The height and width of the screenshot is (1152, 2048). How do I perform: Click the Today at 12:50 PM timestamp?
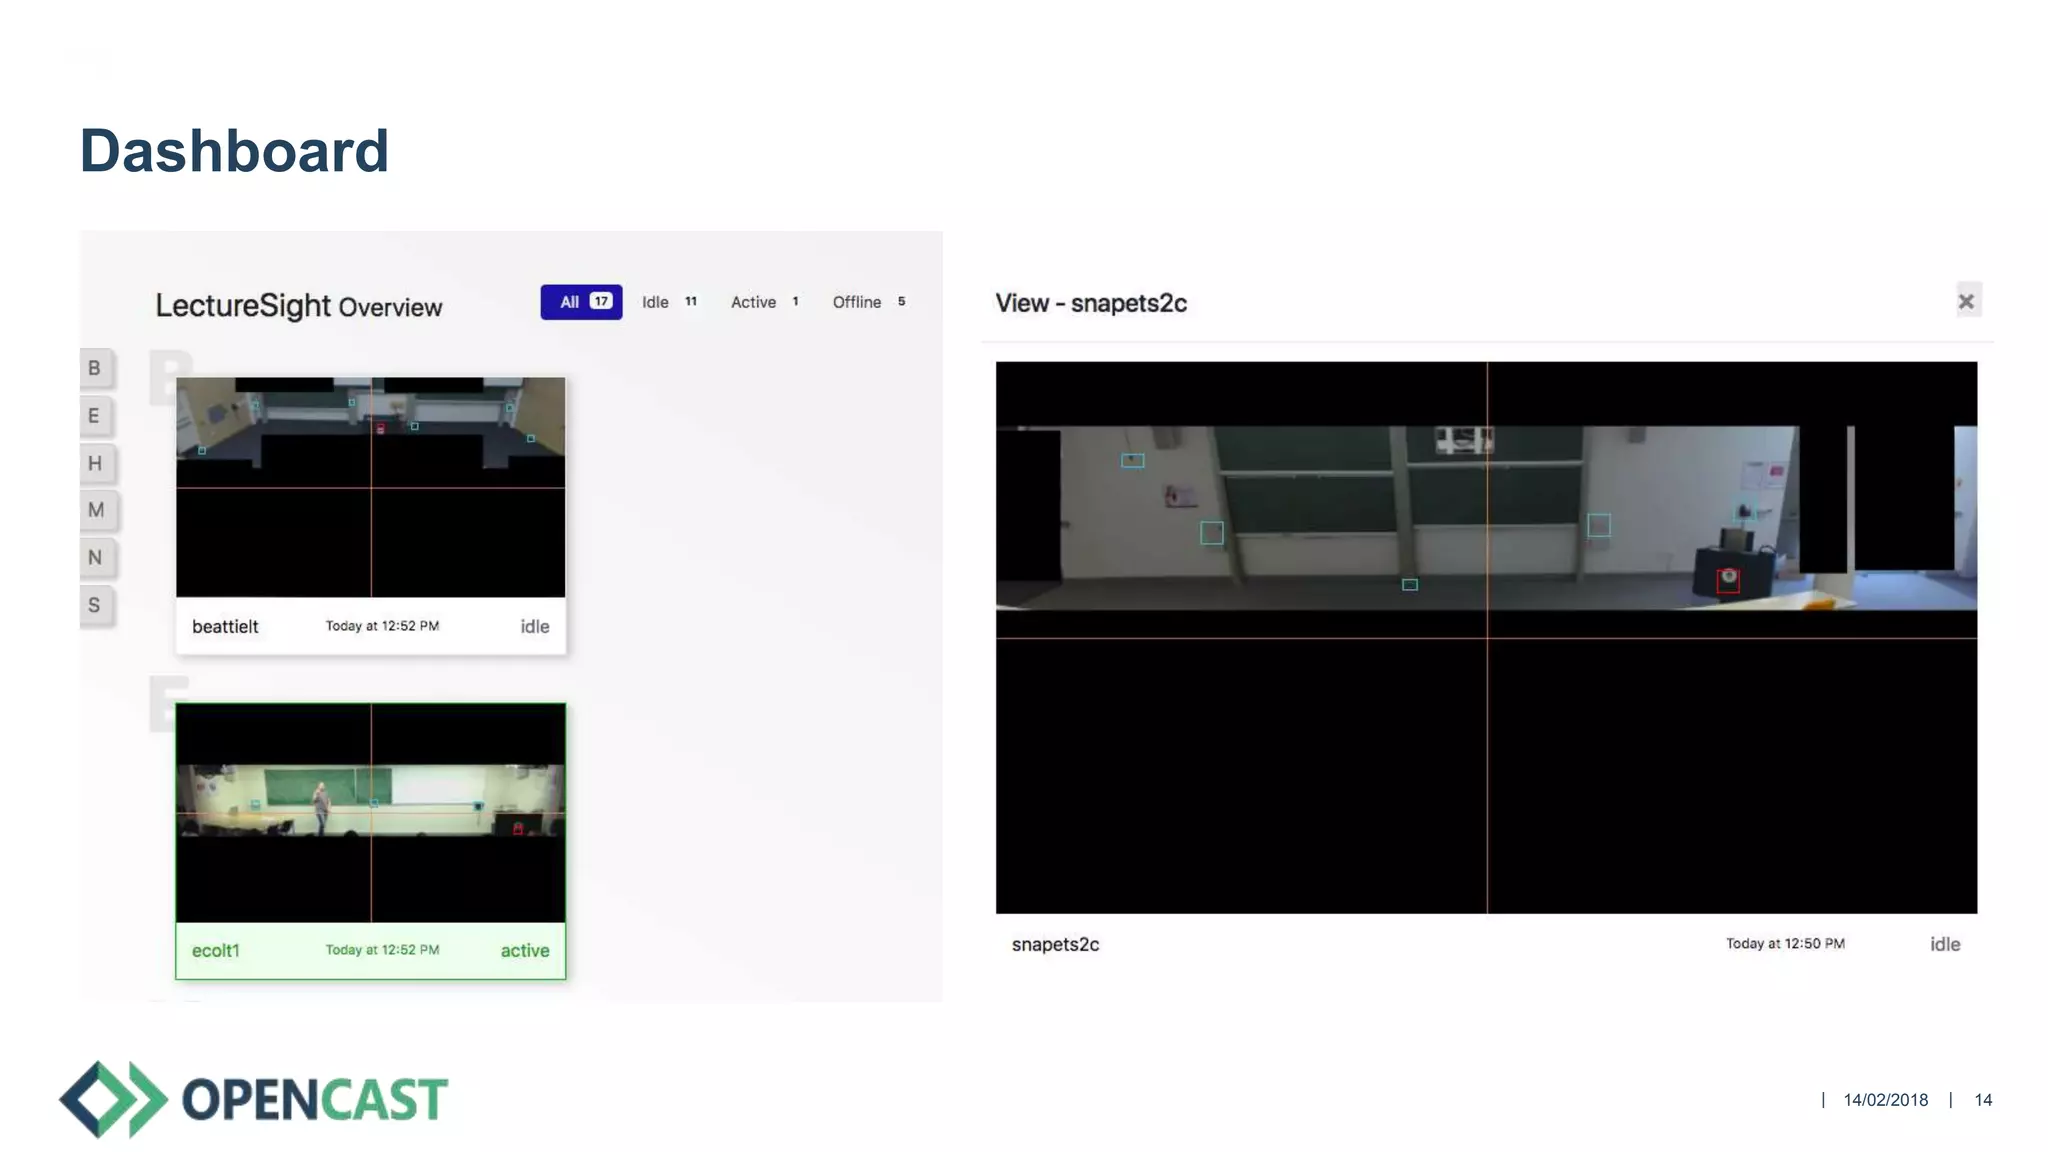point(1785,944)
